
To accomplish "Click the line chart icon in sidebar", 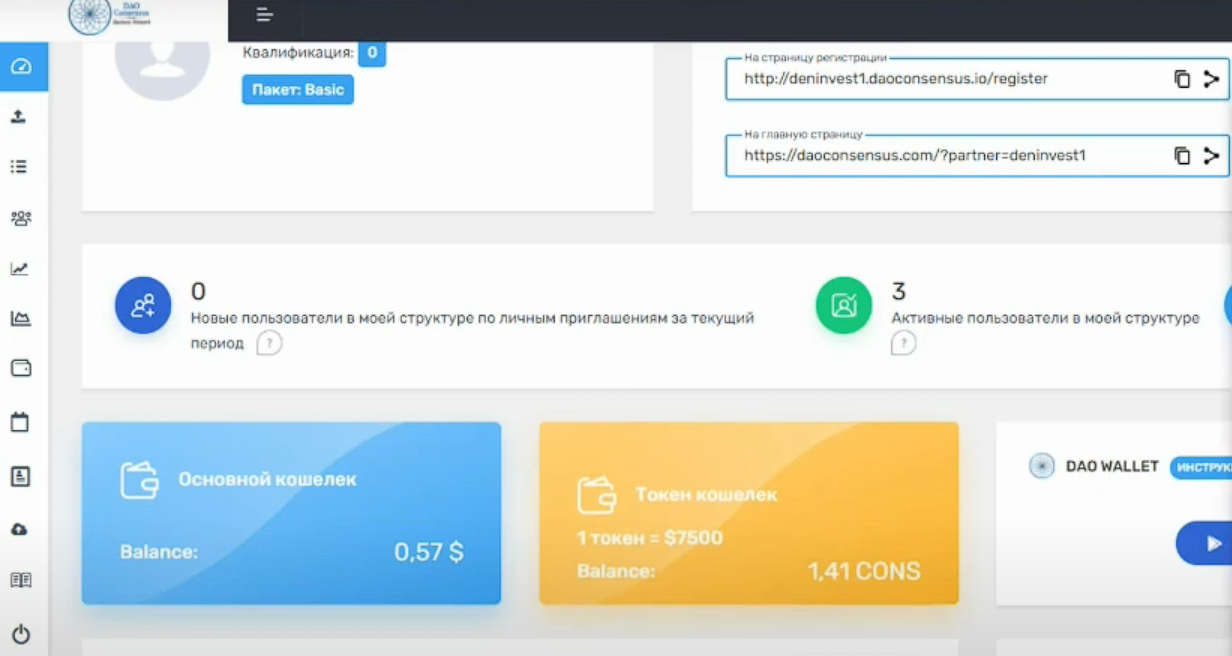I will pos(20,269).
